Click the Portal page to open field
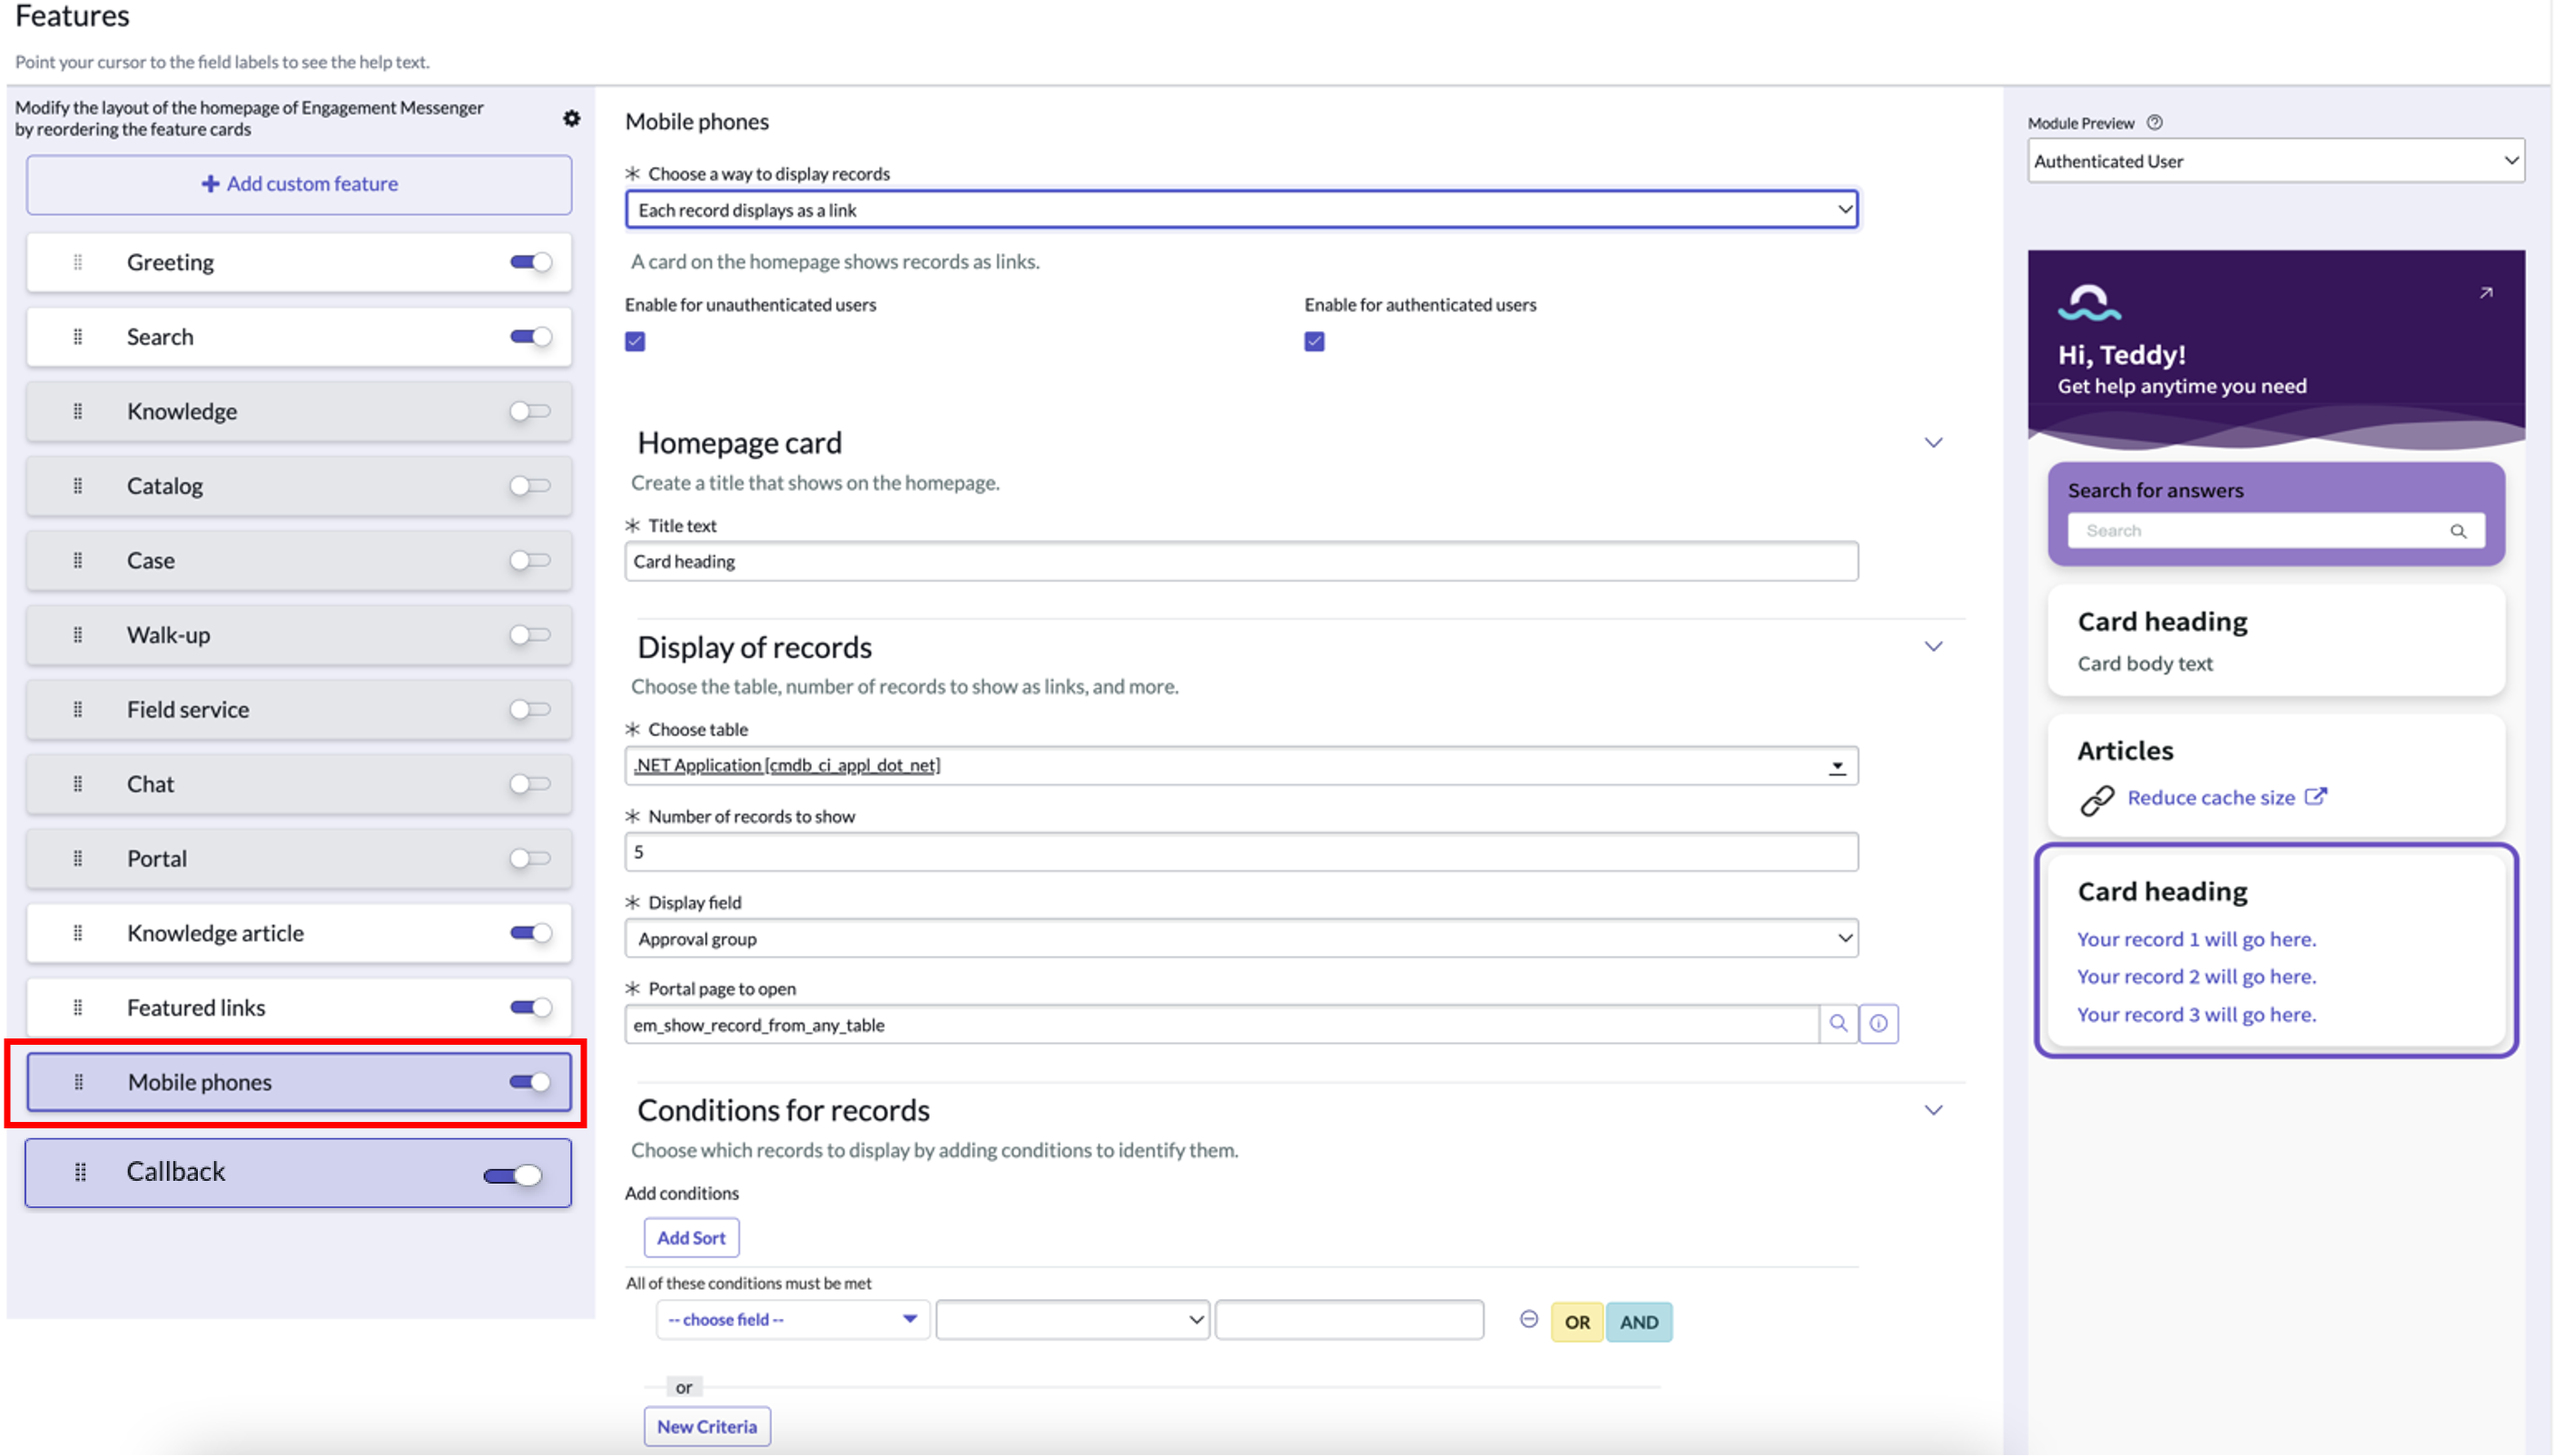This screenshot has width=2555, height=1456. [1222, 1025]
